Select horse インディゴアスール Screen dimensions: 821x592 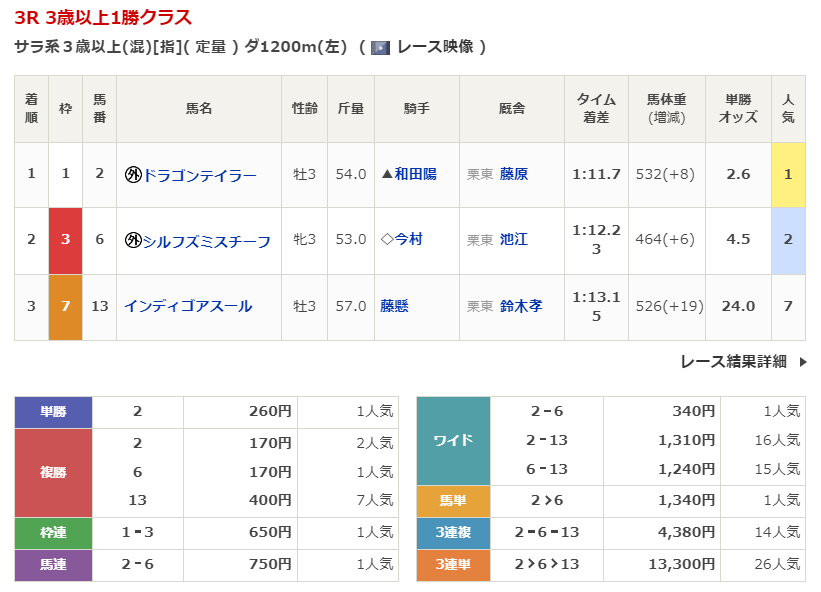click(188, 306)
